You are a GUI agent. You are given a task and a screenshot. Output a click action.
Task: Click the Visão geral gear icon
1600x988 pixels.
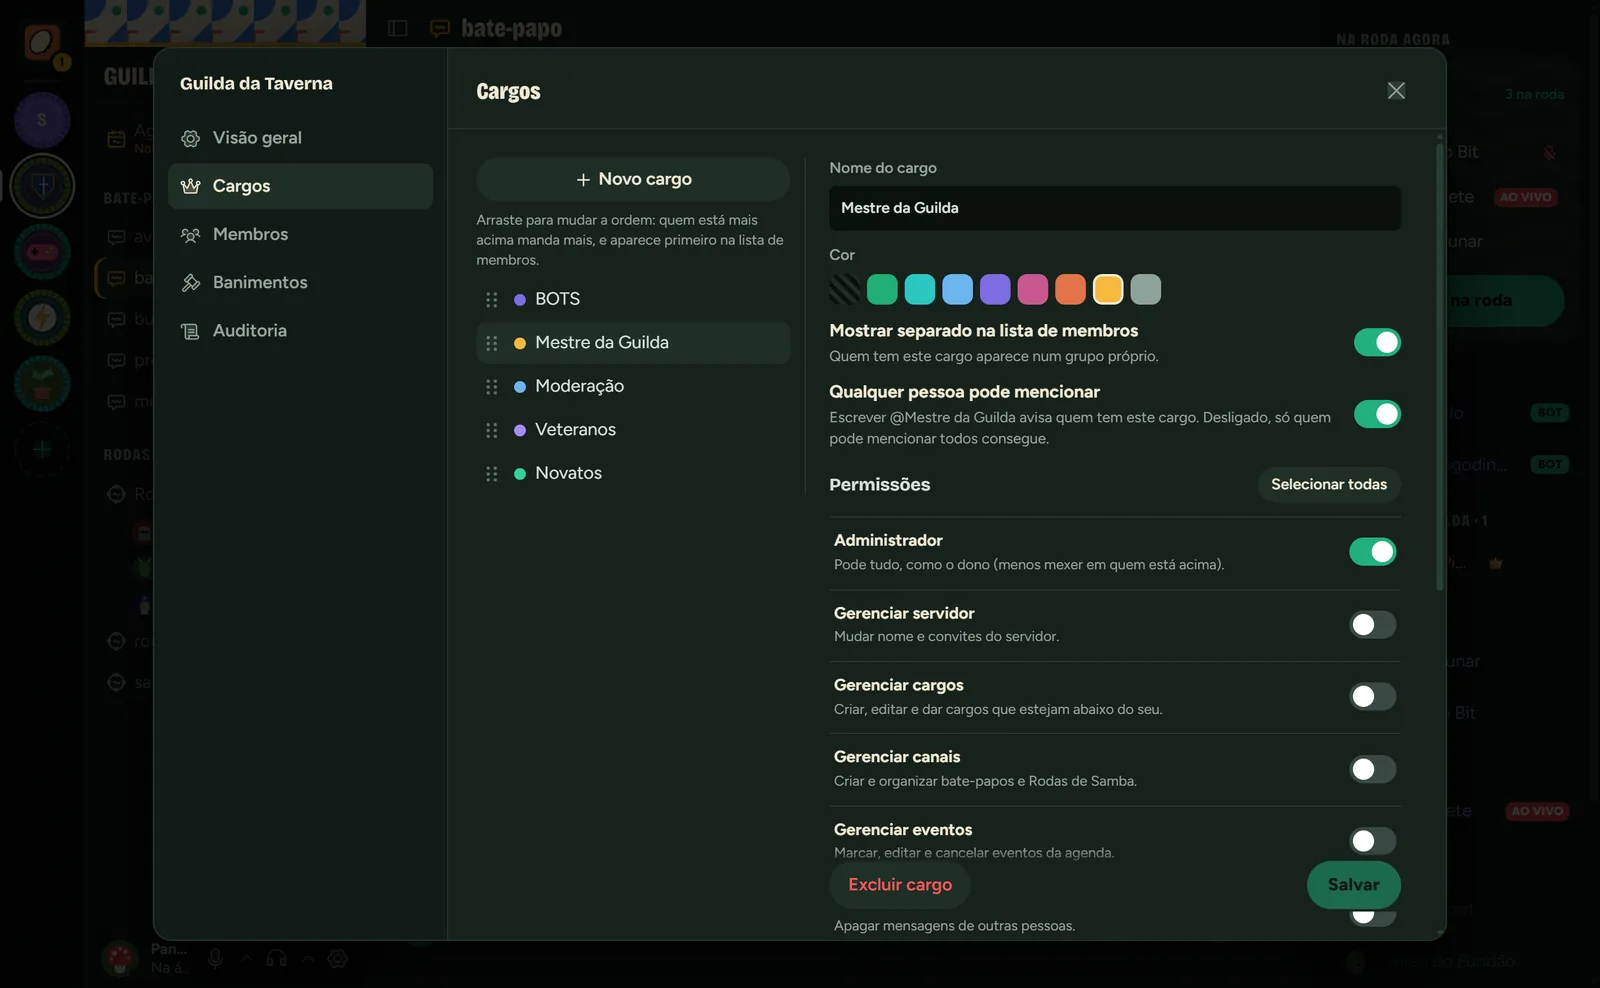(x=191, y=138)
